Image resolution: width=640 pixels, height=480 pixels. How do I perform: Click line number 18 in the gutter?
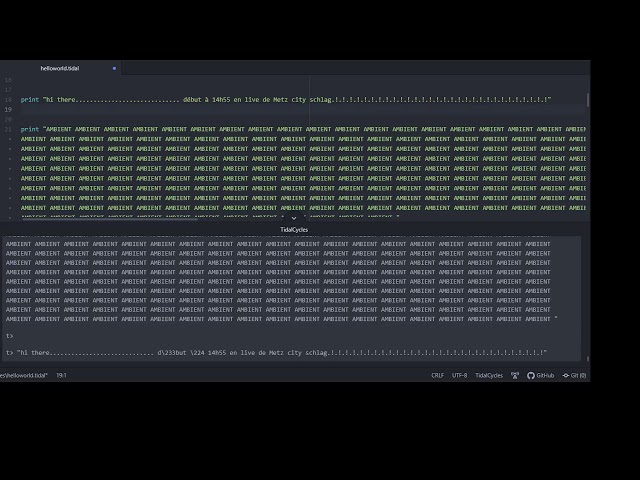coord(8,100)
